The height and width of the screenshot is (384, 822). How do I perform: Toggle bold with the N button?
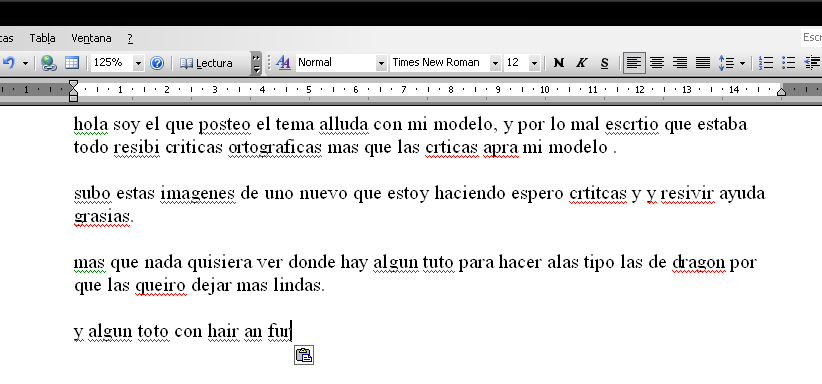point(559,63)
